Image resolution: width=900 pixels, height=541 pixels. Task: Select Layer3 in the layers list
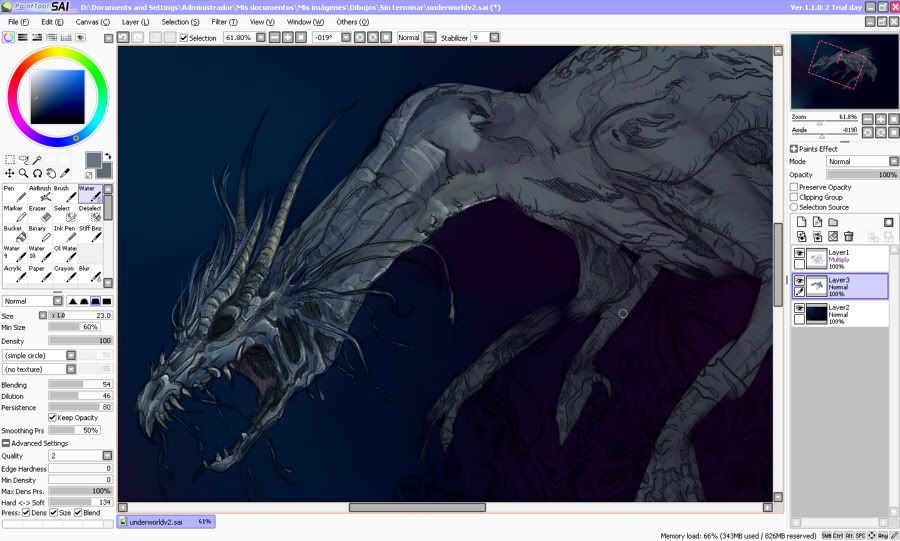coord(840,286)
